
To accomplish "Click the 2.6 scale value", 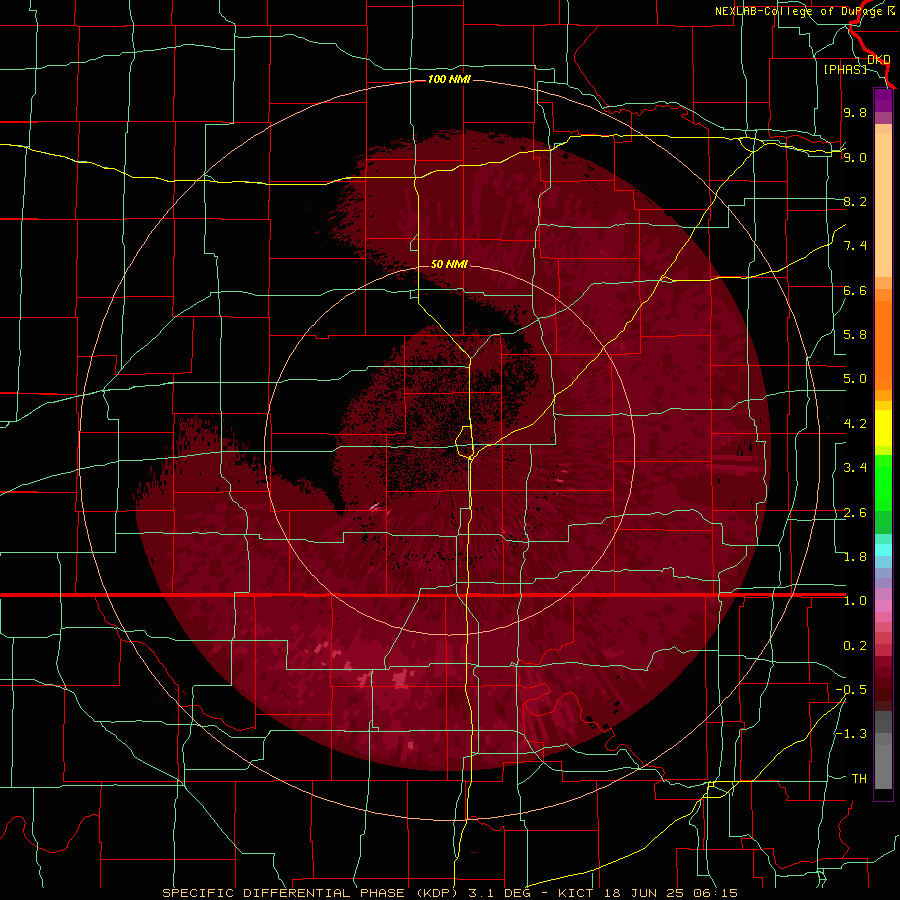I will coord(855,513).
